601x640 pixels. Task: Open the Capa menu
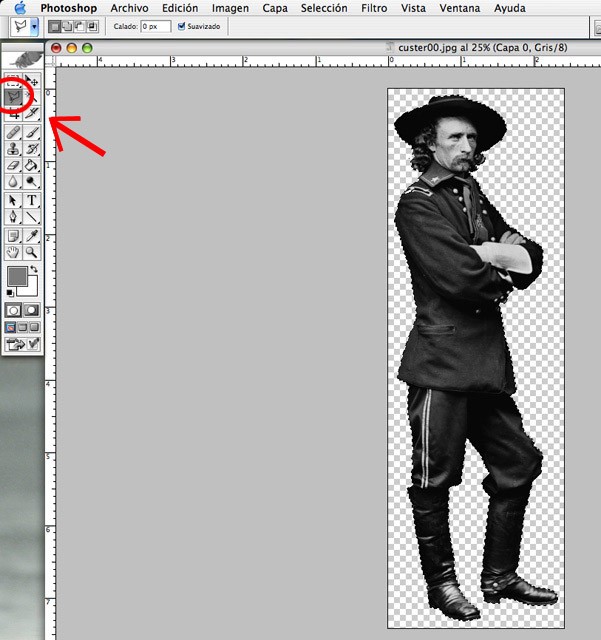tap(276, 8)
